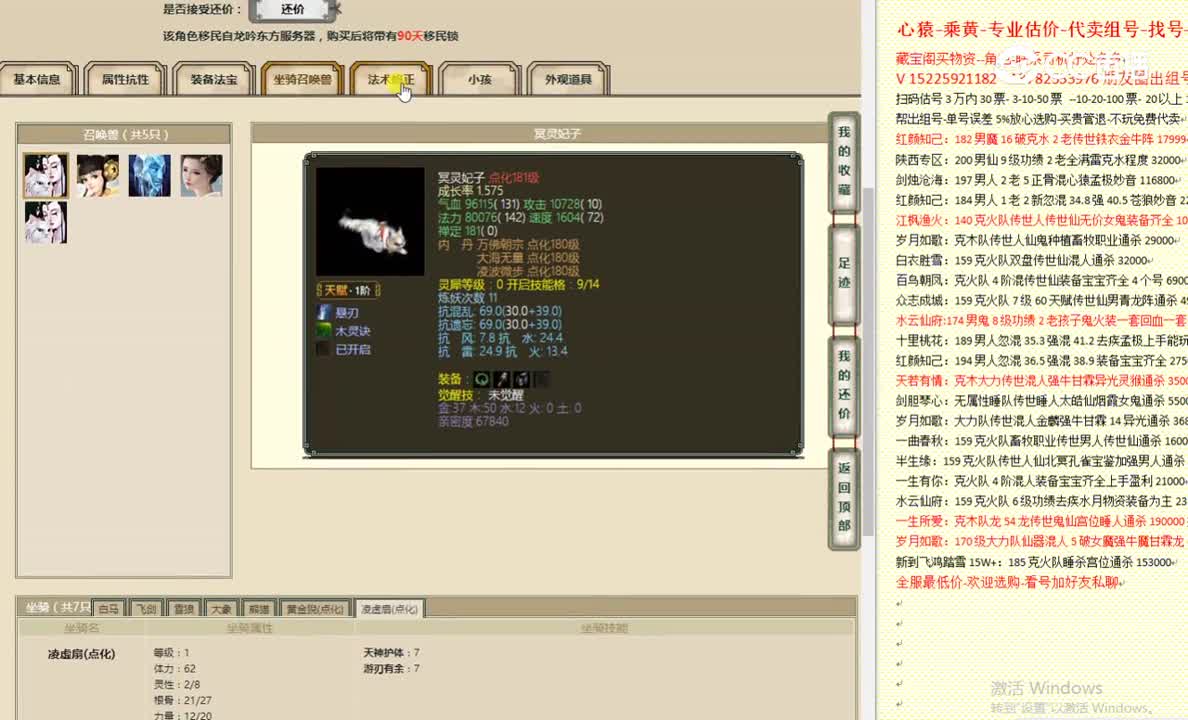
Task: Open the 装备法宝 tab
Action: click(x=214, y=79)
